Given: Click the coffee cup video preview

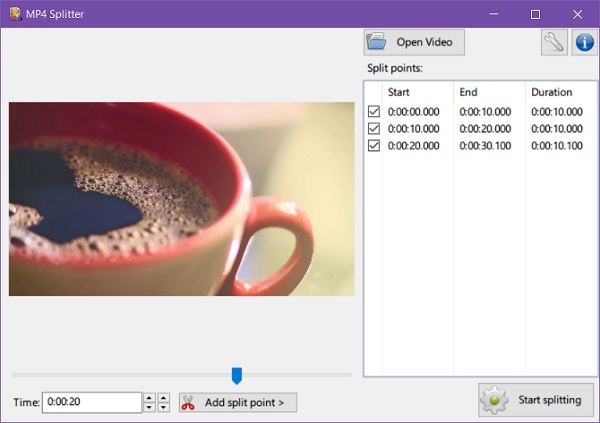Looking at the screenshot, I should tap(182, 199).
